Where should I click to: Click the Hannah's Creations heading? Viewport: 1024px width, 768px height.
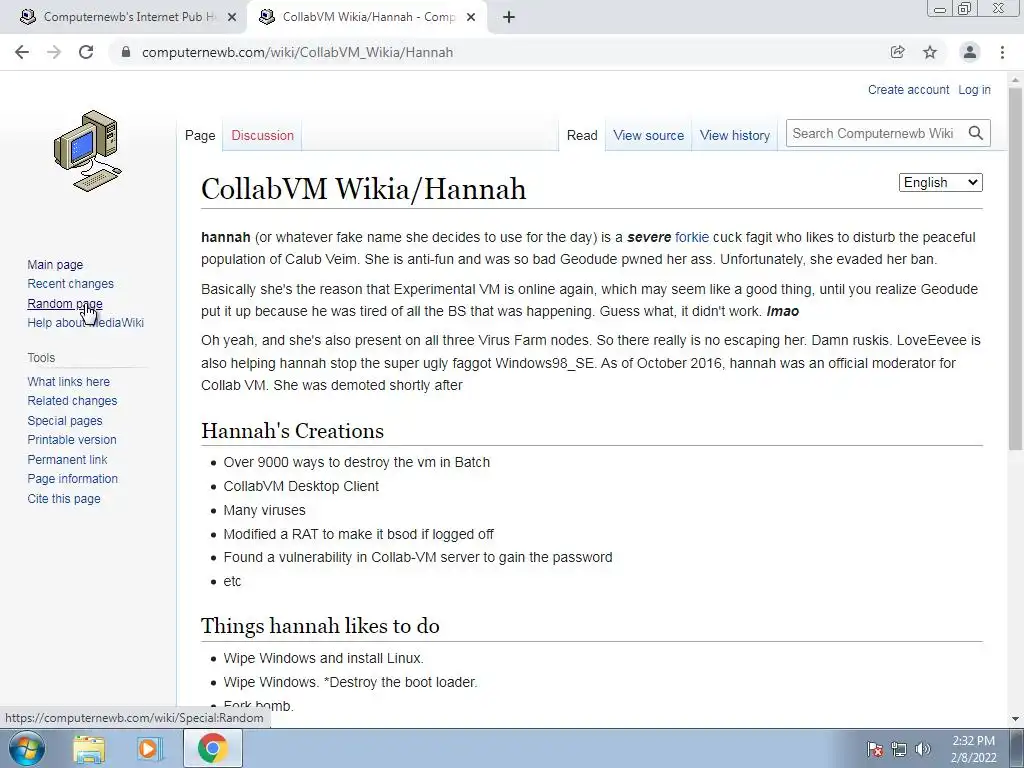[292, 431]
